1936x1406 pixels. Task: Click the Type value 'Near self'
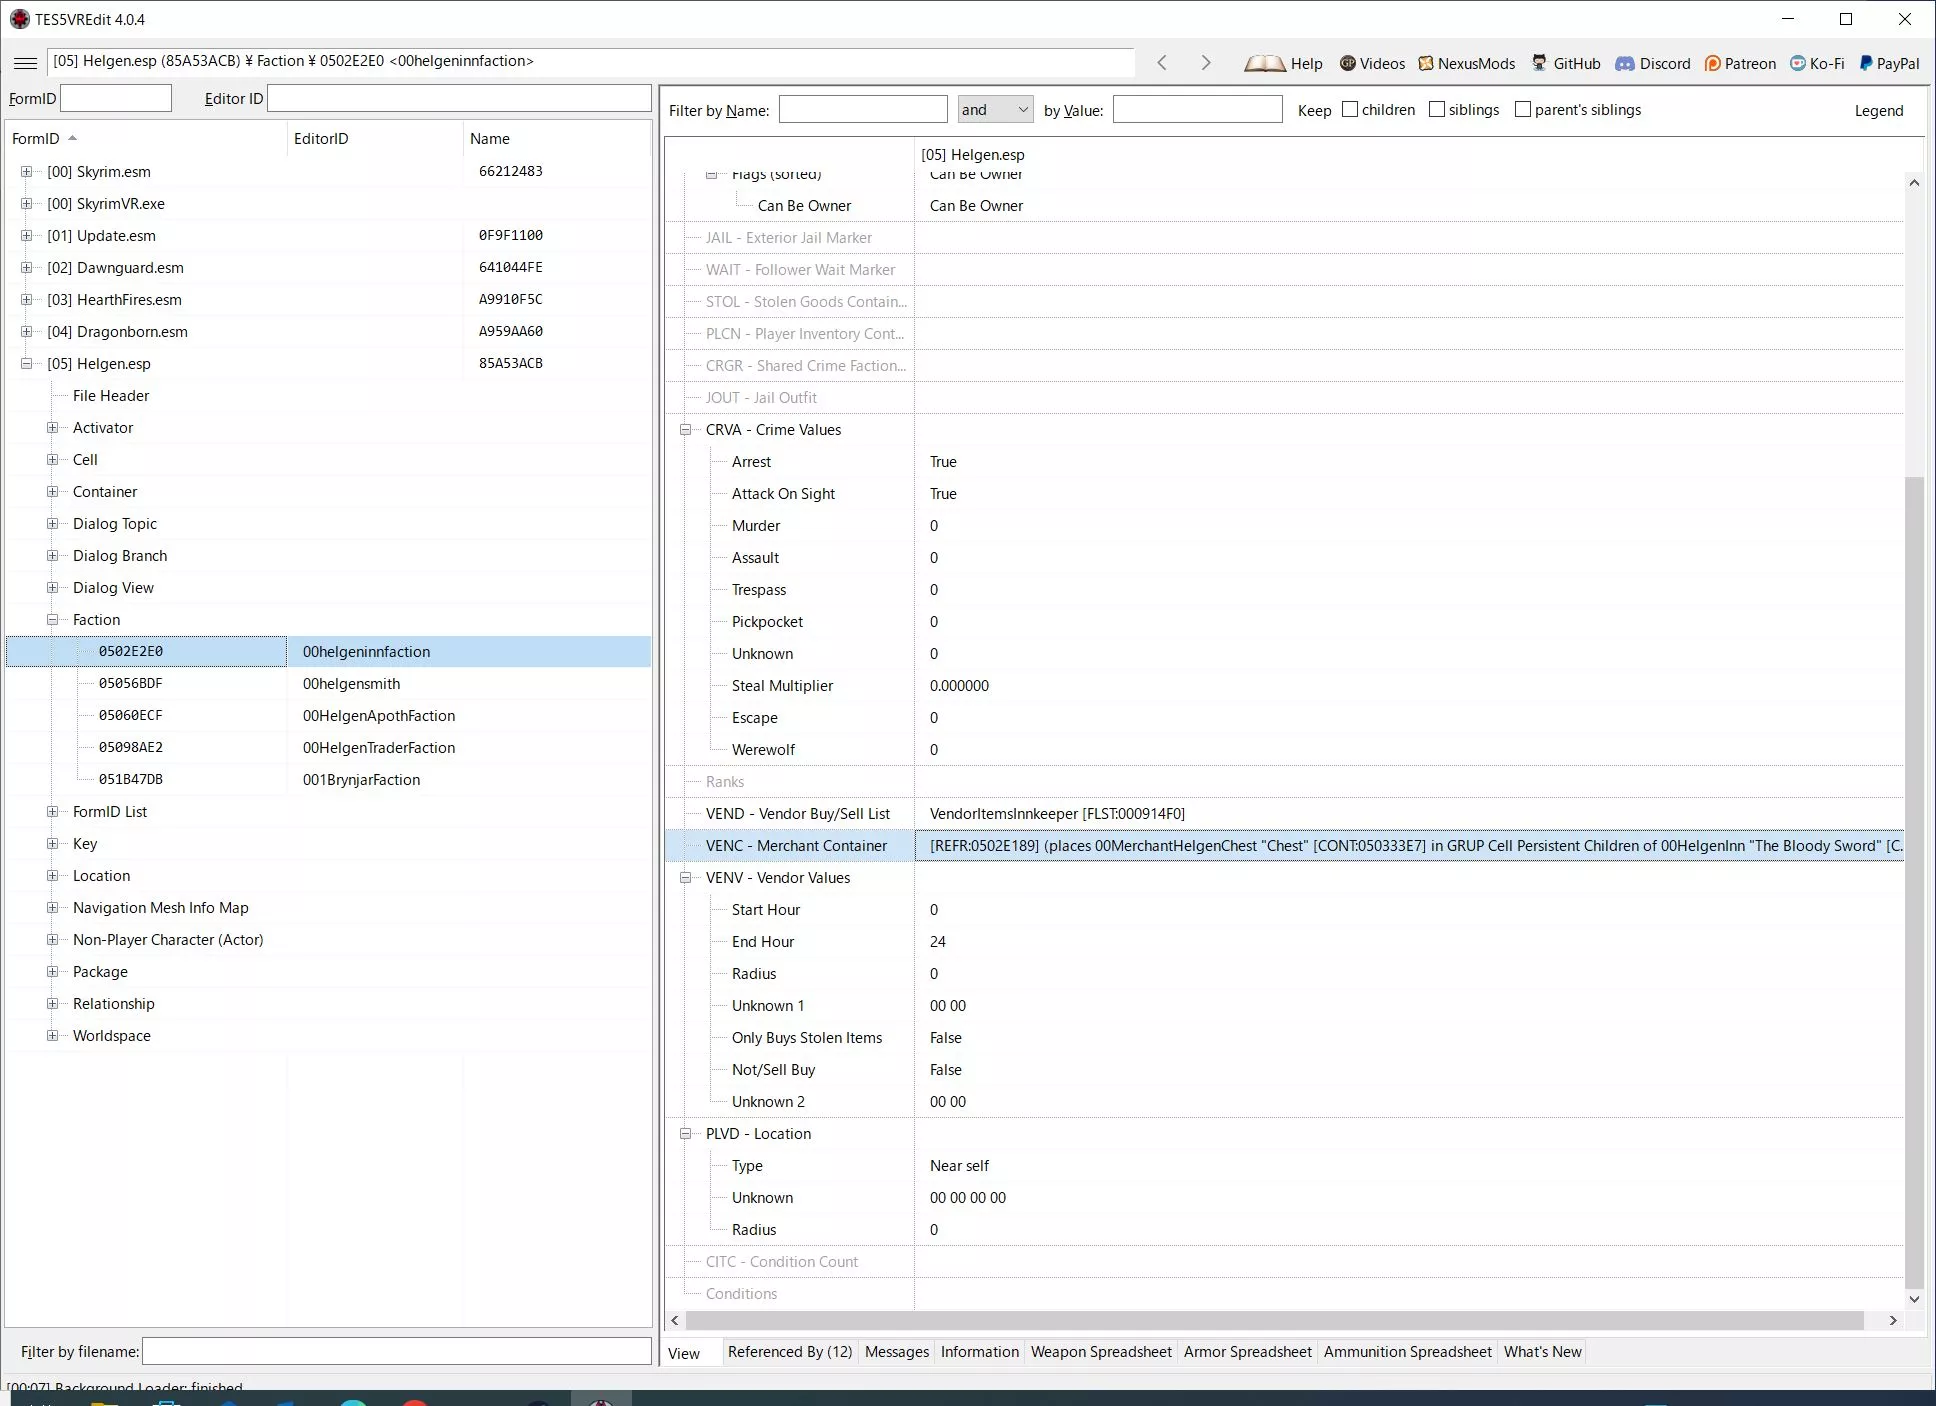pyautogui.click(x=959, y=1165)
